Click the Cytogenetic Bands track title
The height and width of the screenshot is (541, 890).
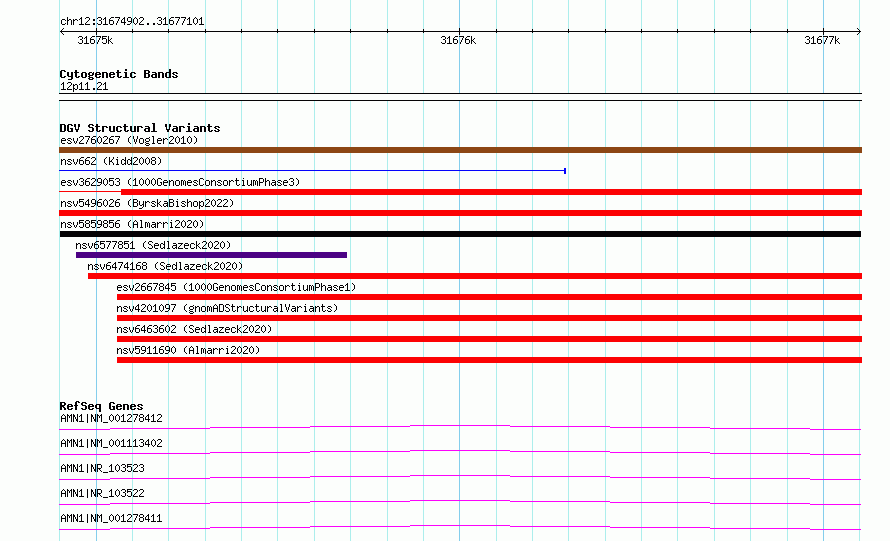click(119, 74)
